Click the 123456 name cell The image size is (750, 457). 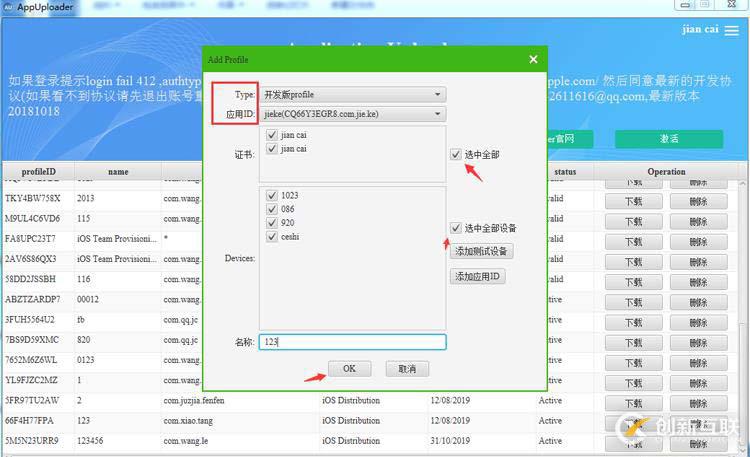118,440
